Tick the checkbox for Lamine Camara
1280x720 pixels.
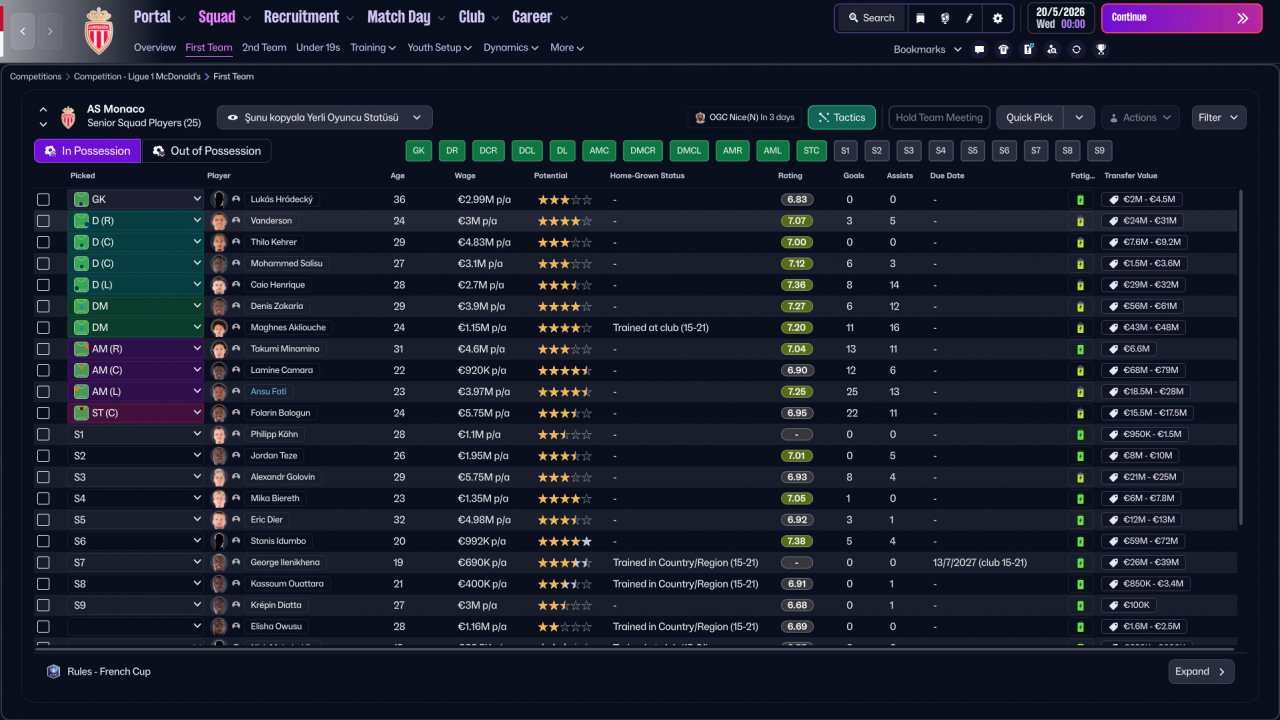pyautogui.click(x=43, y=370)
